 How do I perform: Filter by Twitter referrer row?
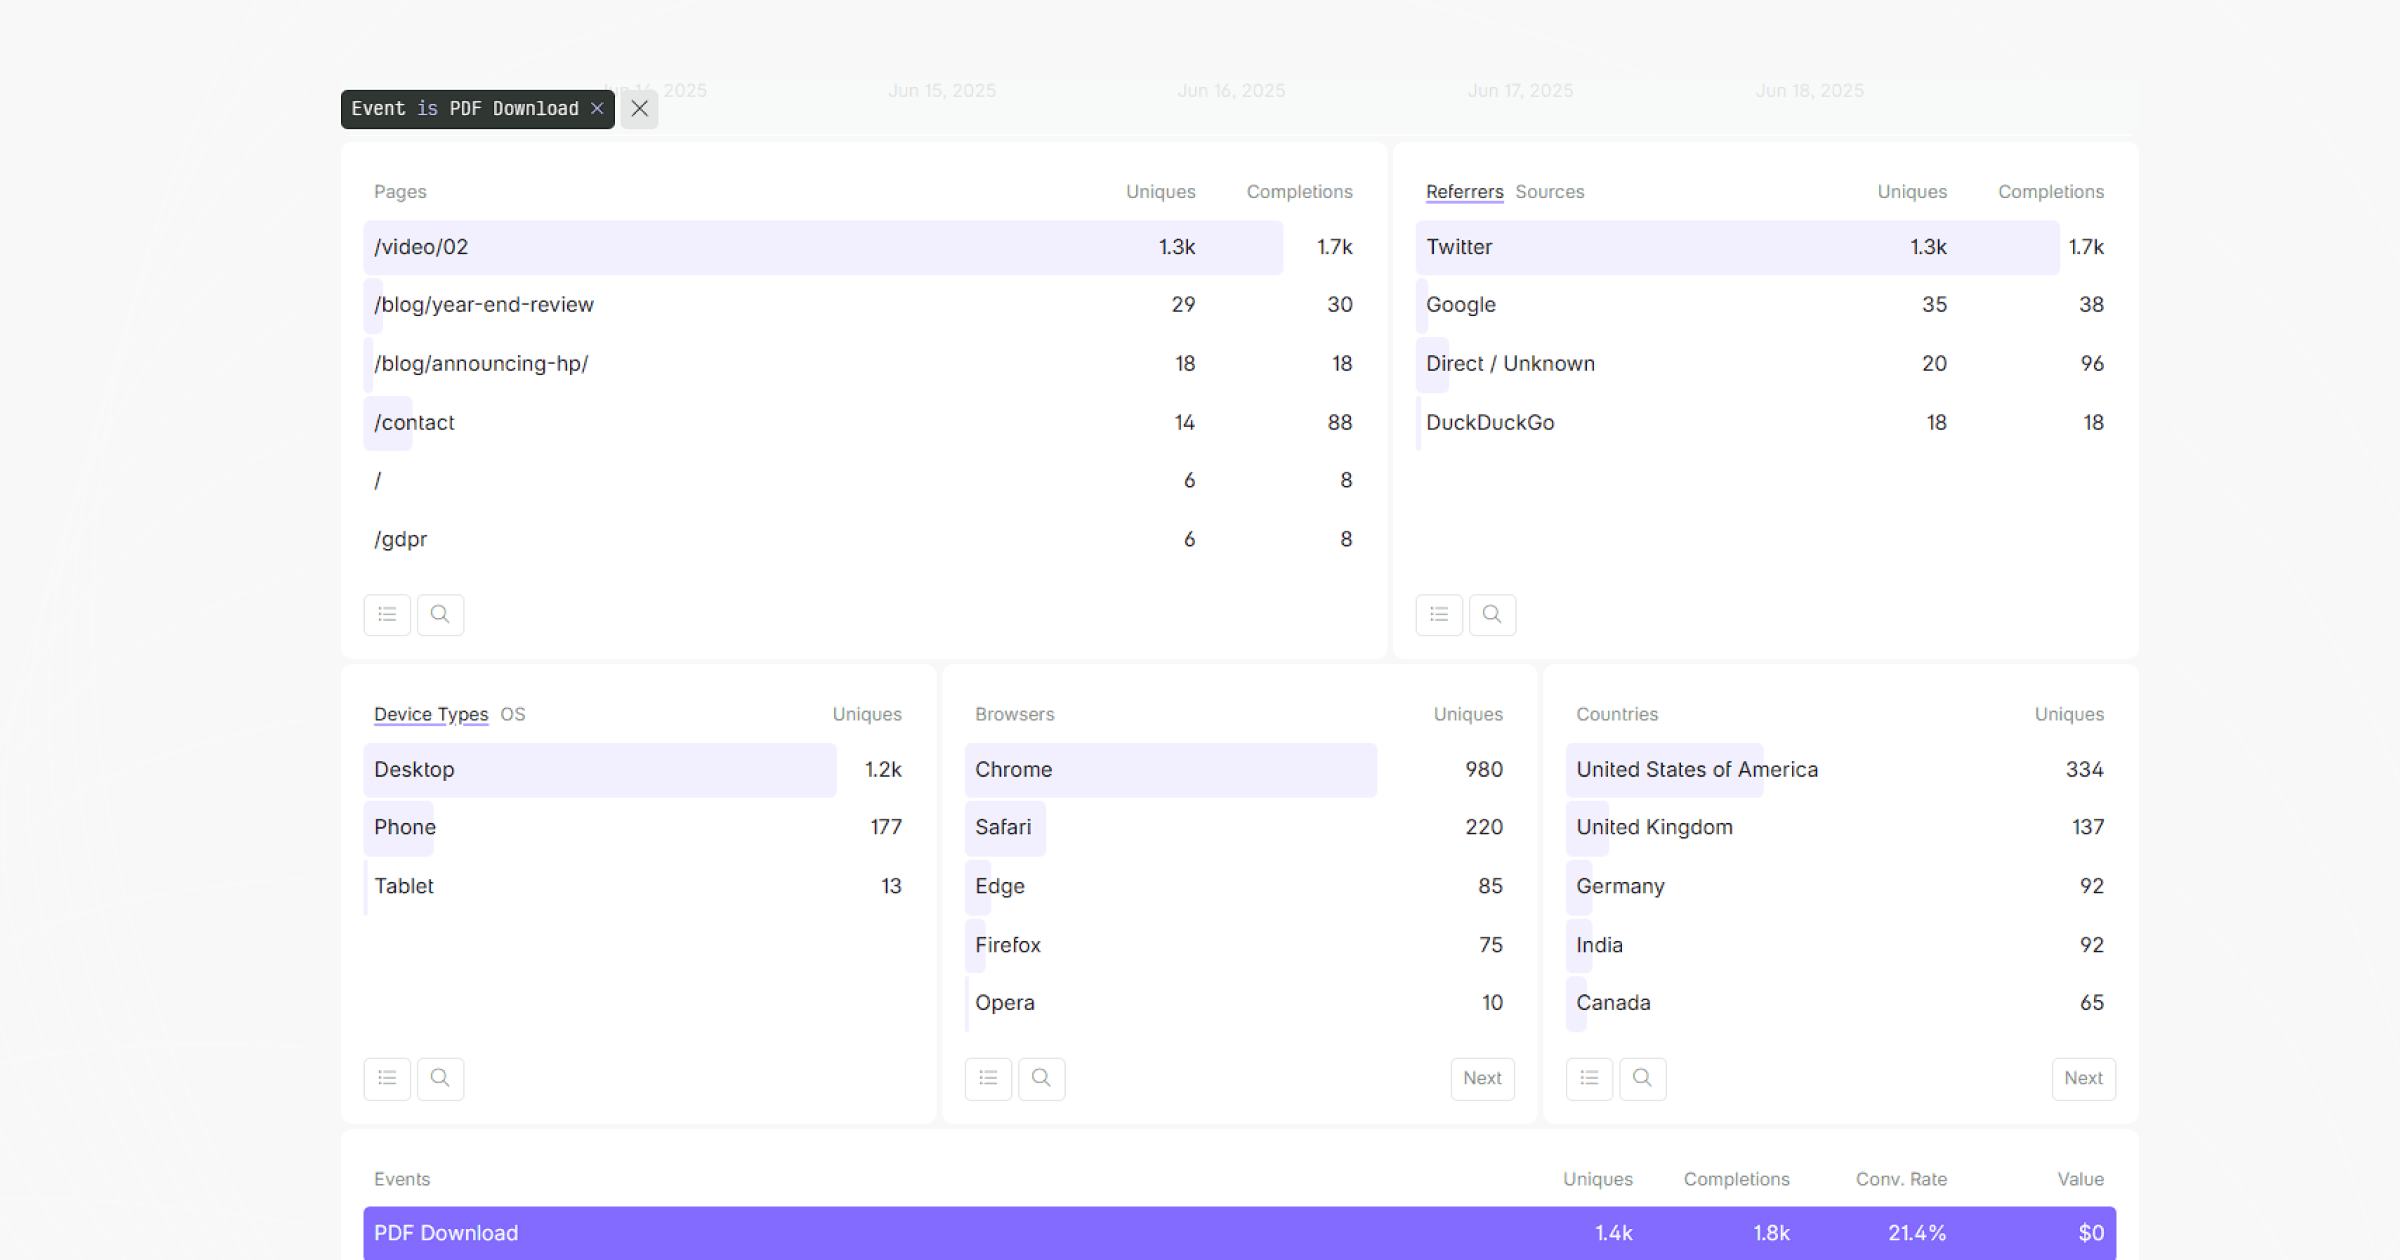pyautogui.click(x=1735, y=247)
